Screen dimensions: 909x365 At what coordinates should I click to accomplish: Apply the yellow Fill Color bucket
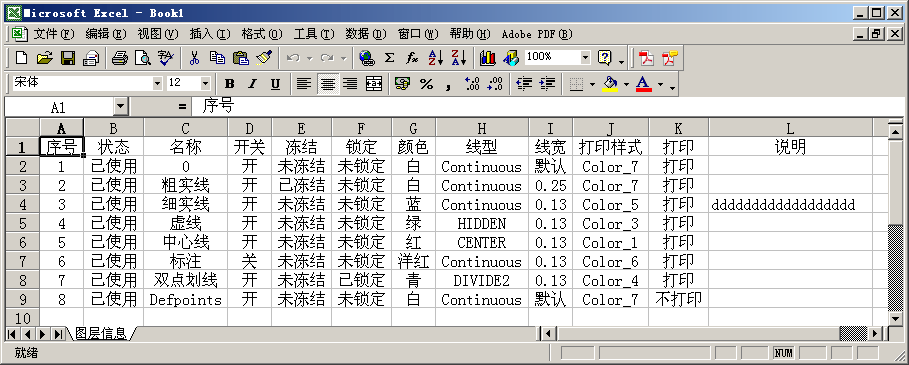pyautogui.click(x=610, y=84)
